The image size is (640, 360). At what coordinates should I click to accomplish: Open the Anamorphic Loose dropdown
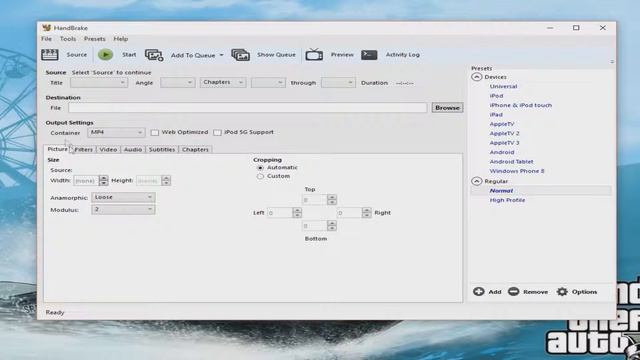(x=123, y=197)
